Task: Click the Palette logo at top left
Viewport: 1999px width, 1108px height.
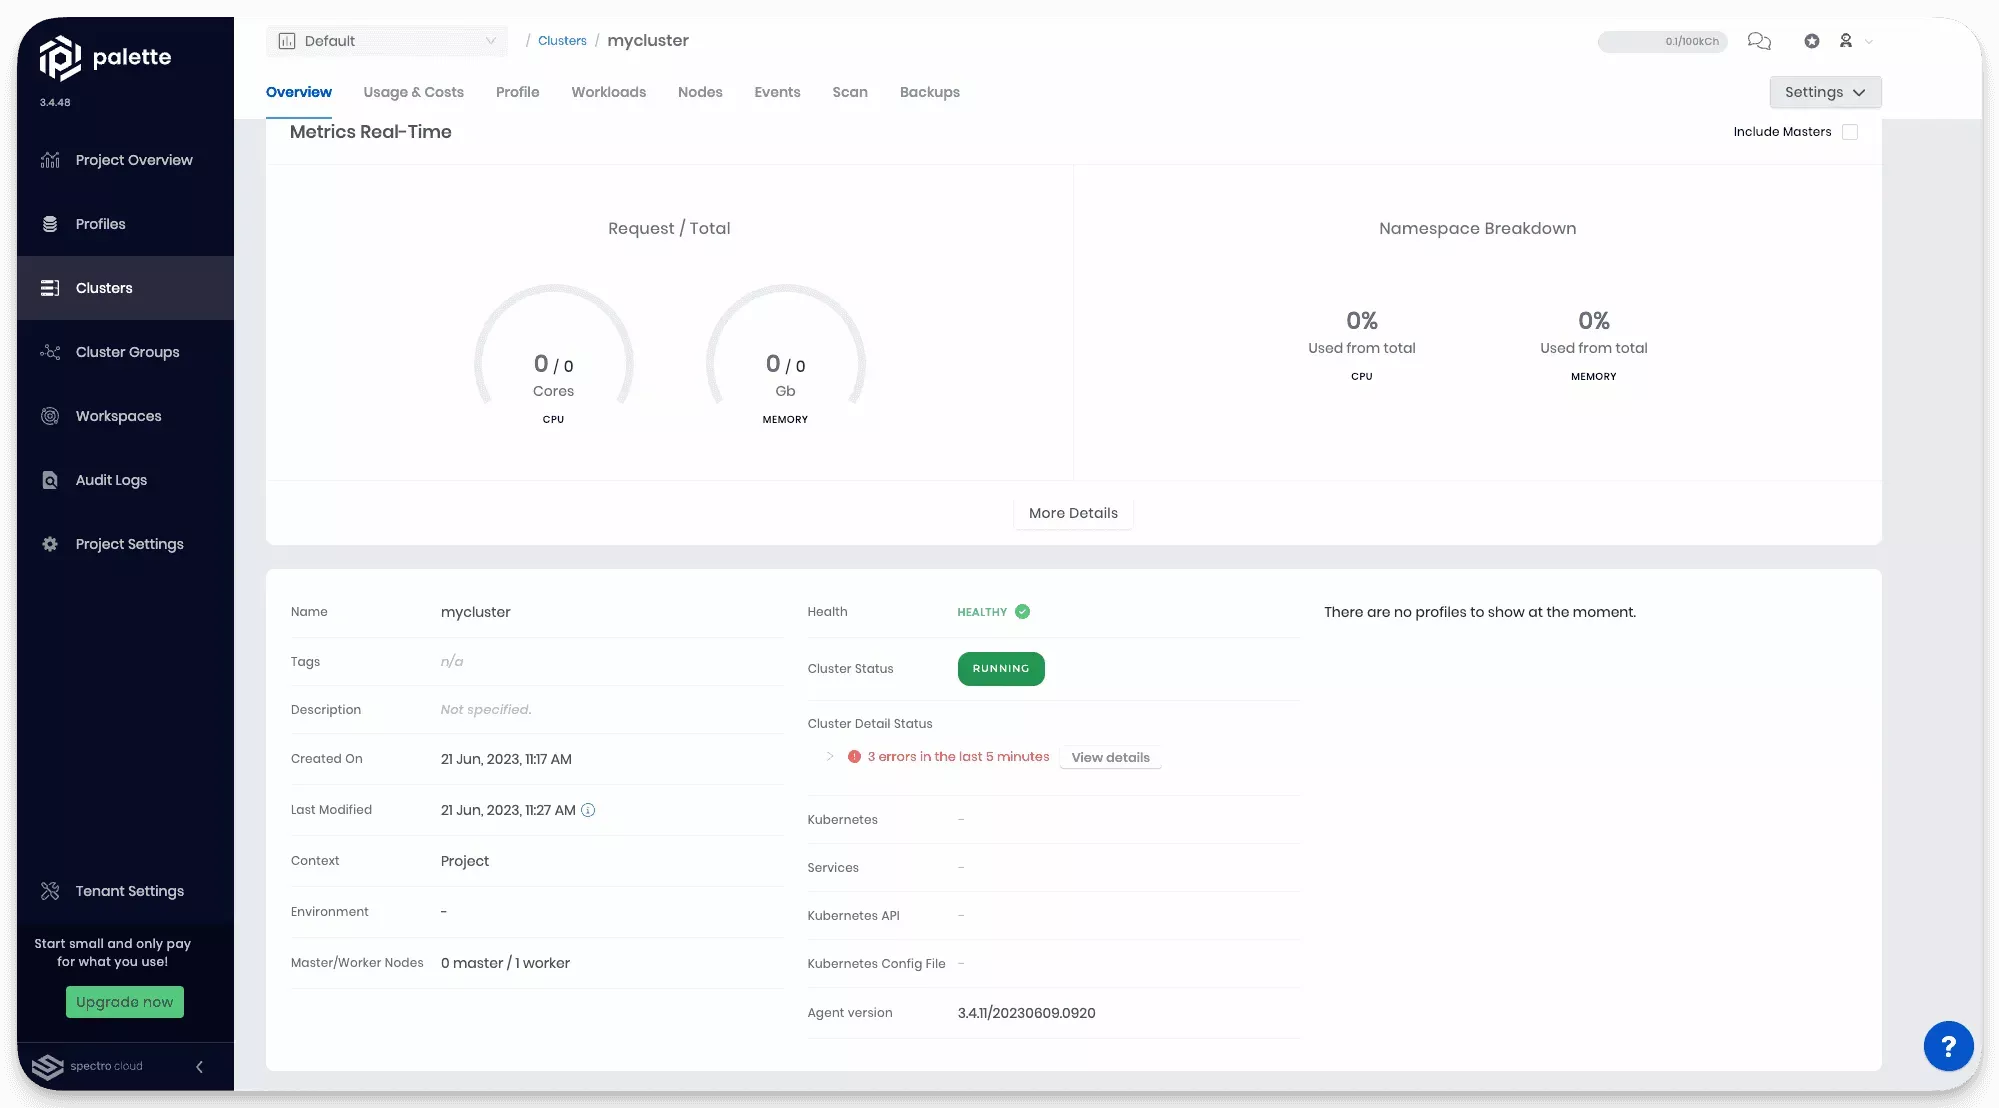Action: point(62,57)
